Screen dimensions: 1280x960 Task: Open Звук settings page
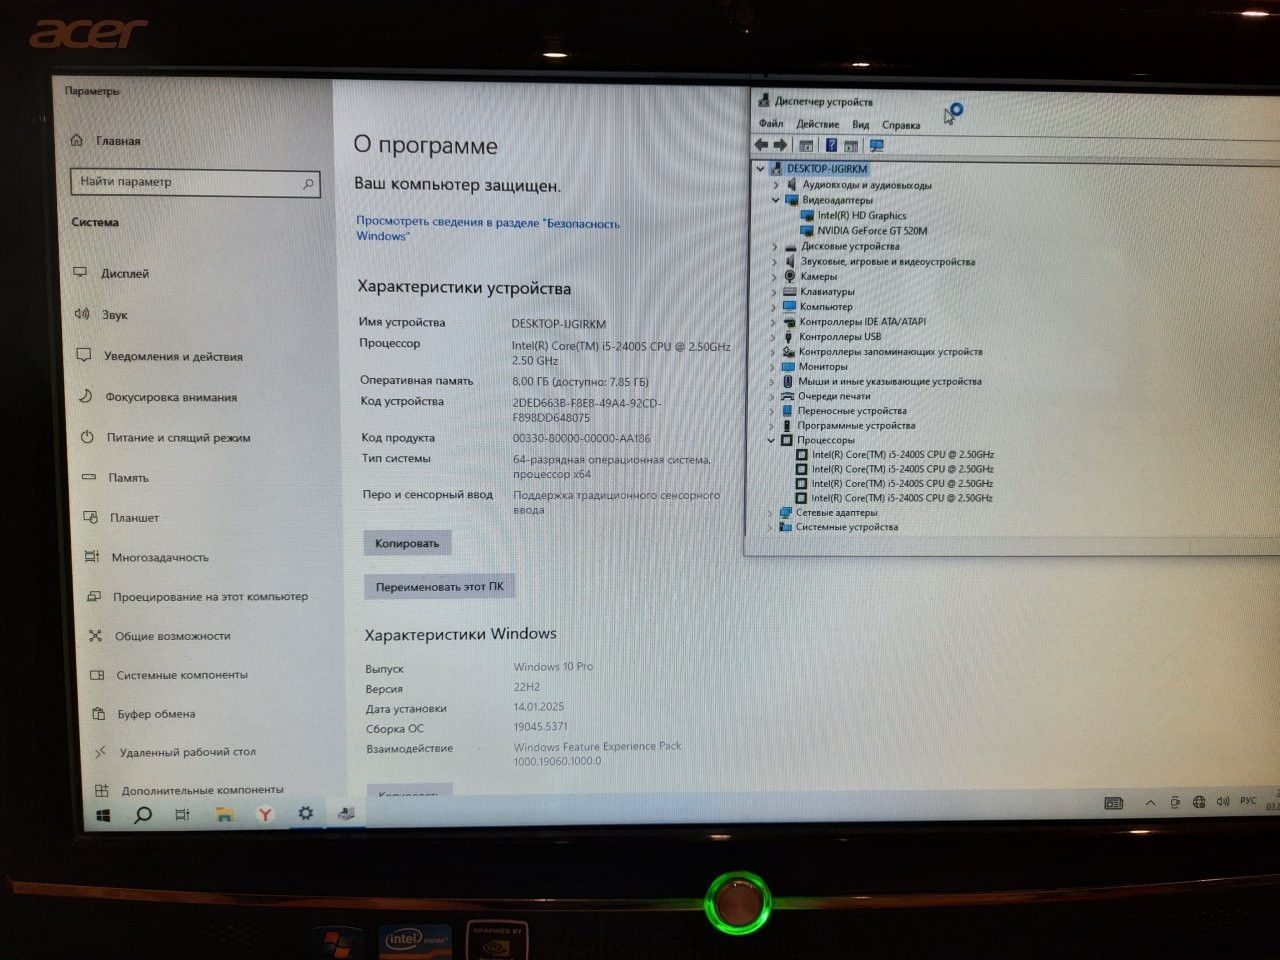(114, 314)
